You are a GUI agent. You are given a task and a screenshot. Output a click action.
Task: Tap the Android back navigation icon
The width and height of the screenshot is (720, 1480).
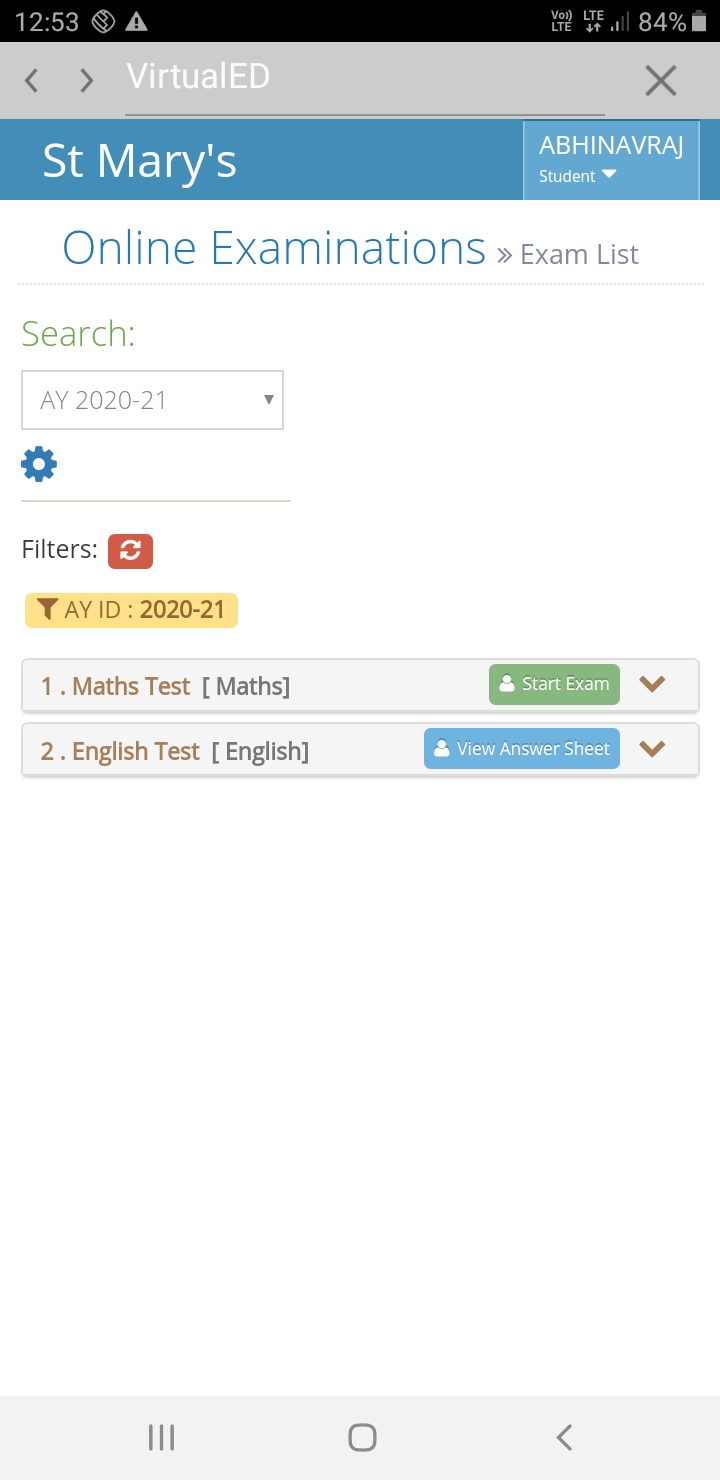pyautogui.click(x=564, y=1437)
